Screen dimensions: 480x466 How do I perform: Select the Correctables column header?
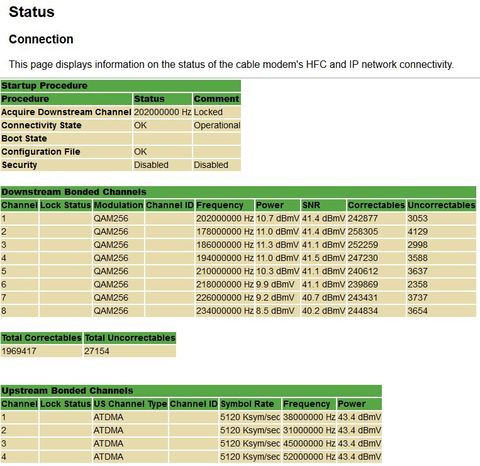click(376, 205)
